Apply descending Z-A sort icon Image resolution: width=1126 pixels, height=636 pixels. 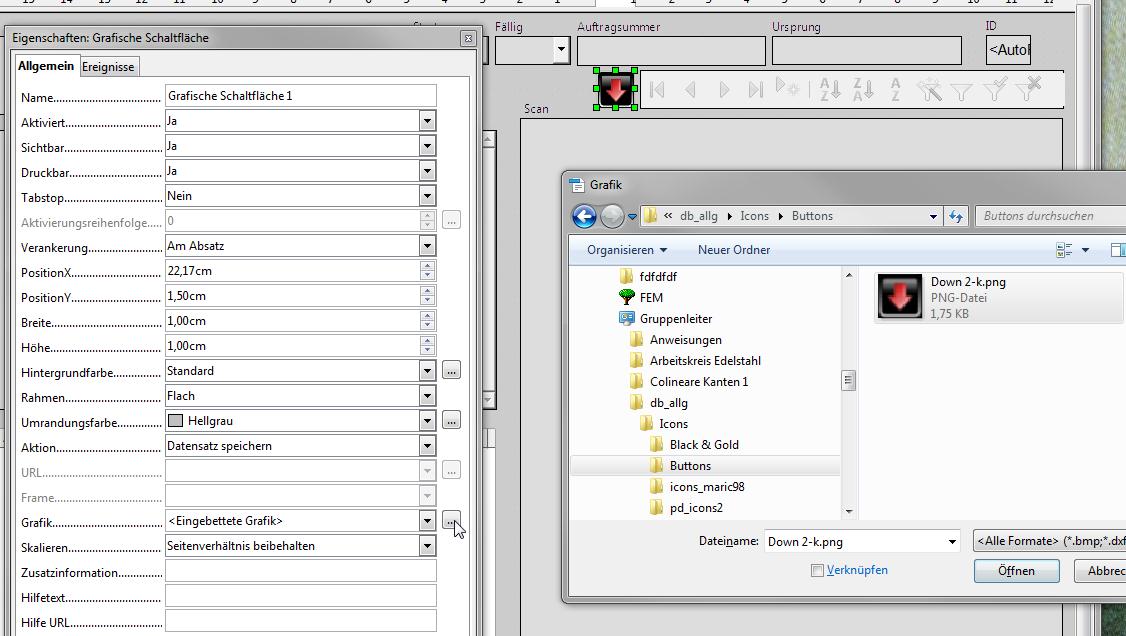862,88
